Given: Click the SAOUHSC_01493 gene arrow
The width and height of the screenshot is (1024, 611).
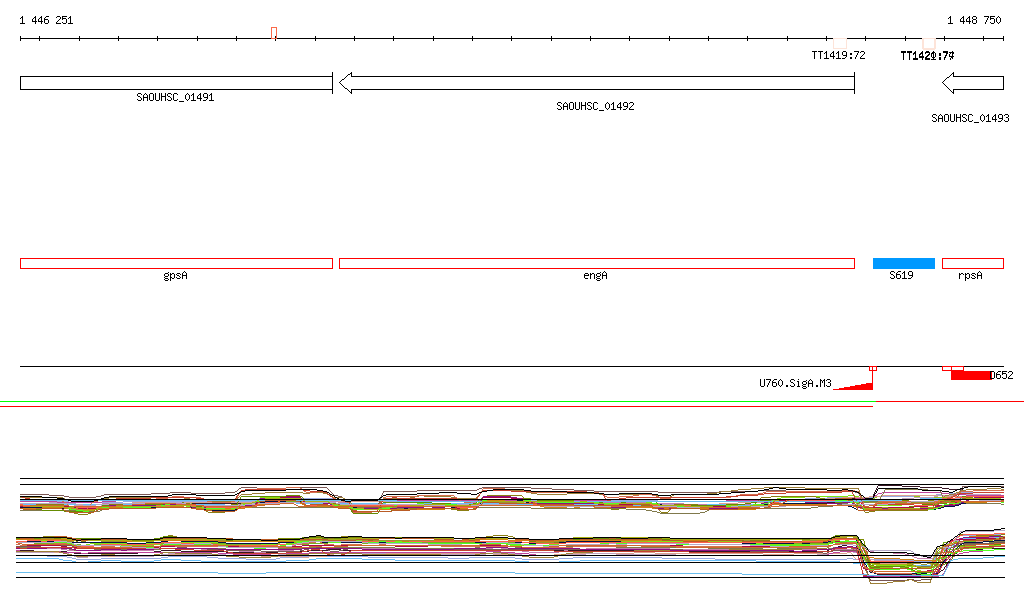Looking at the screenshot, I should coord(973,83).
